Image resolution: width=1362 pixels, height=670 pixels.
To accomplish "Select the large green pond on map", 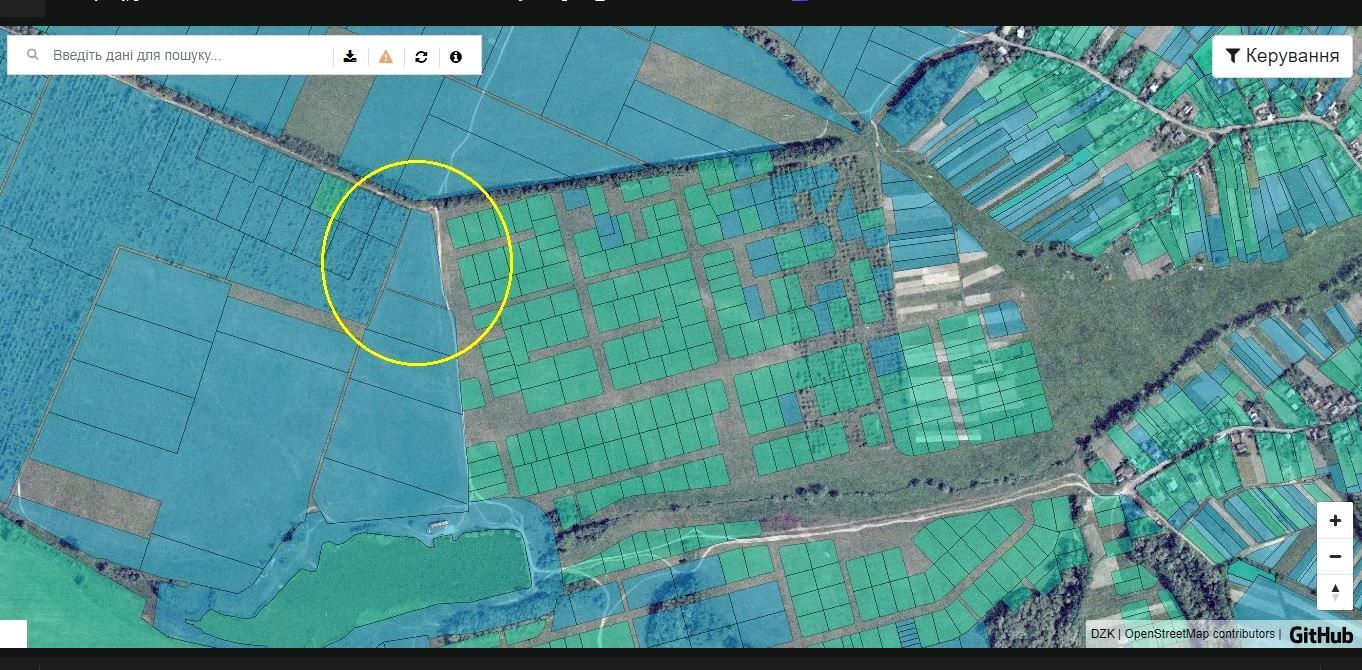I will pyautogui.click(x=420, y=578).
